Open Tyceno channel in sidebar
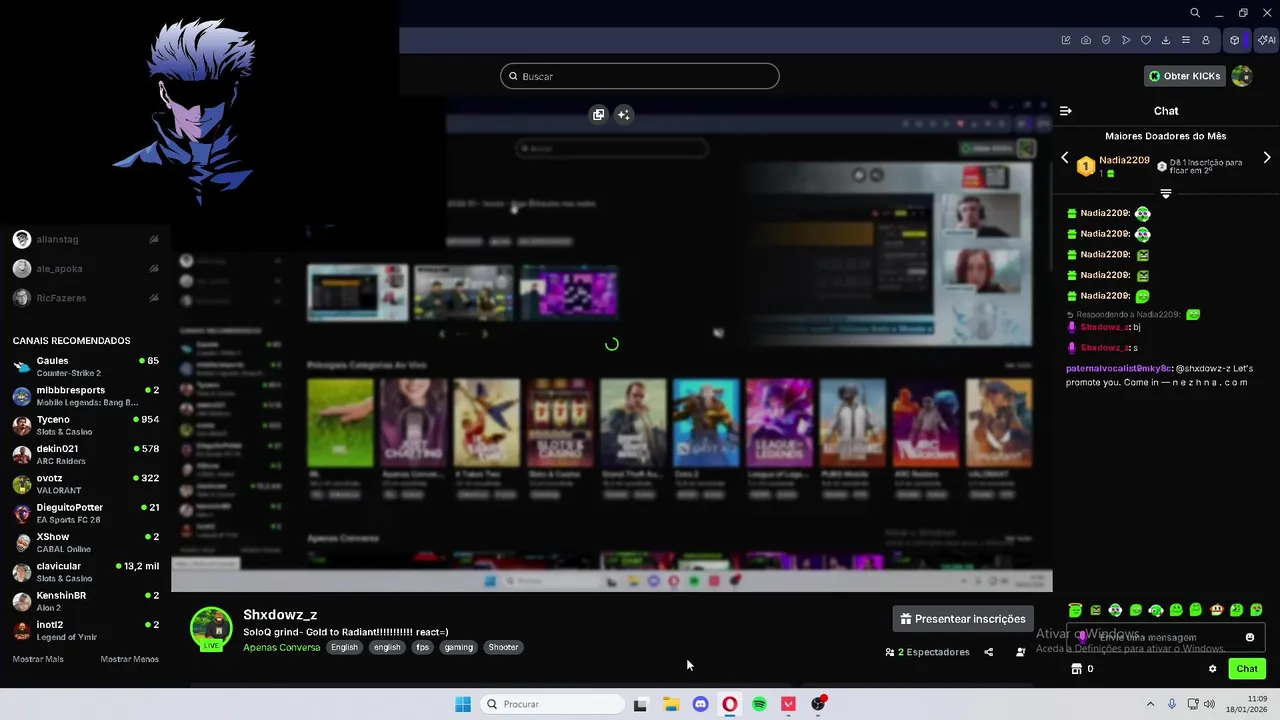This screenshot has height=720, width=1280. (x=85, y=425)
